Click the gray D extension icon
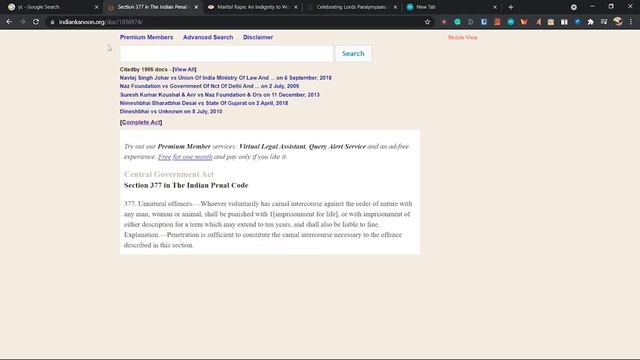Image resolution: width=640 pixels, height=360 pixels. 471,22
